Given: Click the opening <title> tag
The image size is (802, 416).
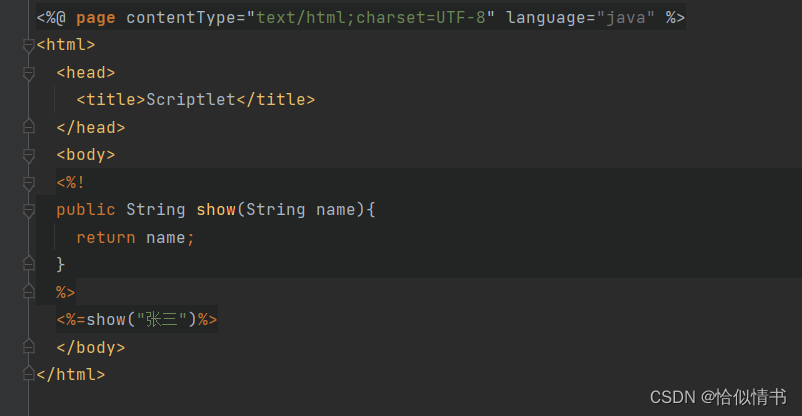Looking at the screenshot, I should click(111, 99).
